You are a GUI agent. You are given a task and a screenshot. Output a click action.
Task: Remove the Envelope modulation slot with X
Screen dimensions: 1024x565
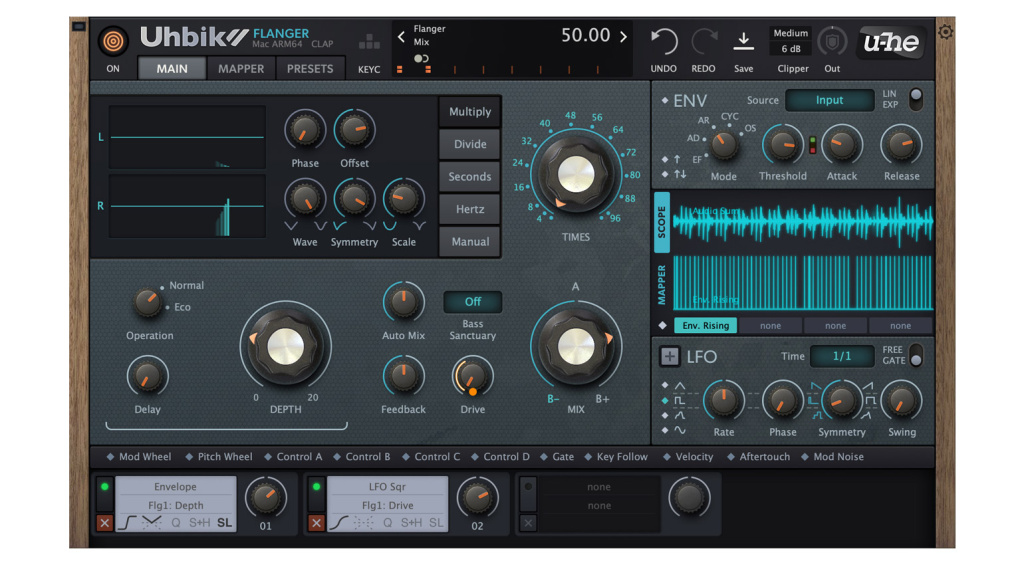click(x=104, y=523)
